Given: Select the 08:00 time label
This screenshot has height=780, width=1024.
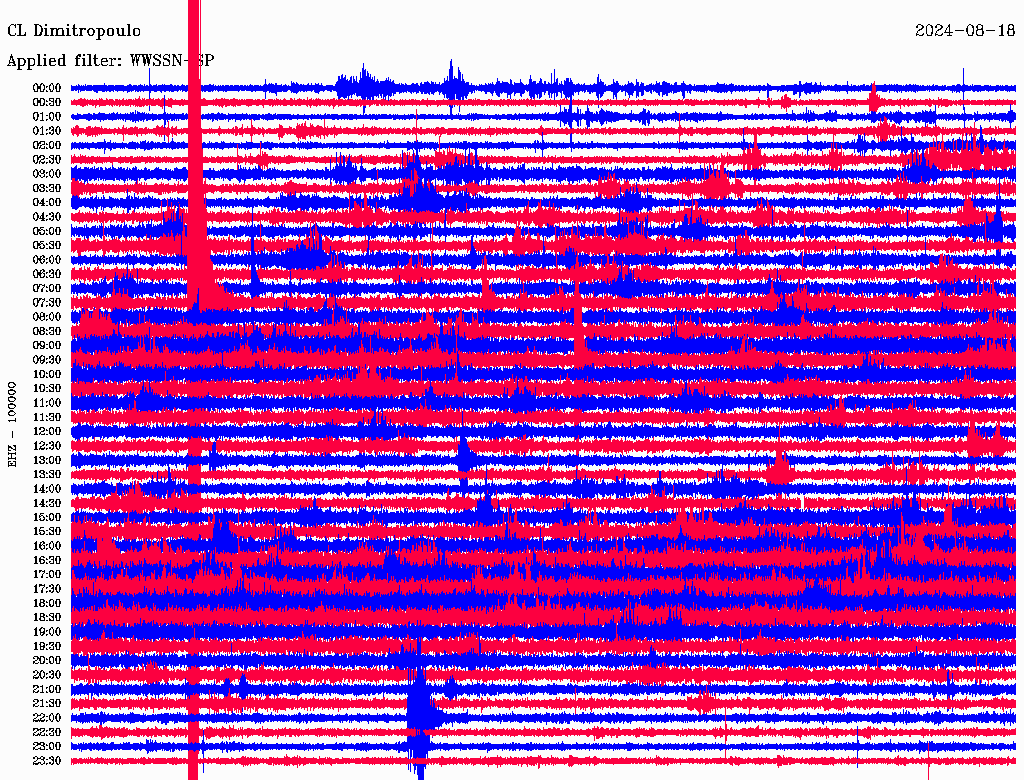Looking at the screenshot, I should click(47, 317).
